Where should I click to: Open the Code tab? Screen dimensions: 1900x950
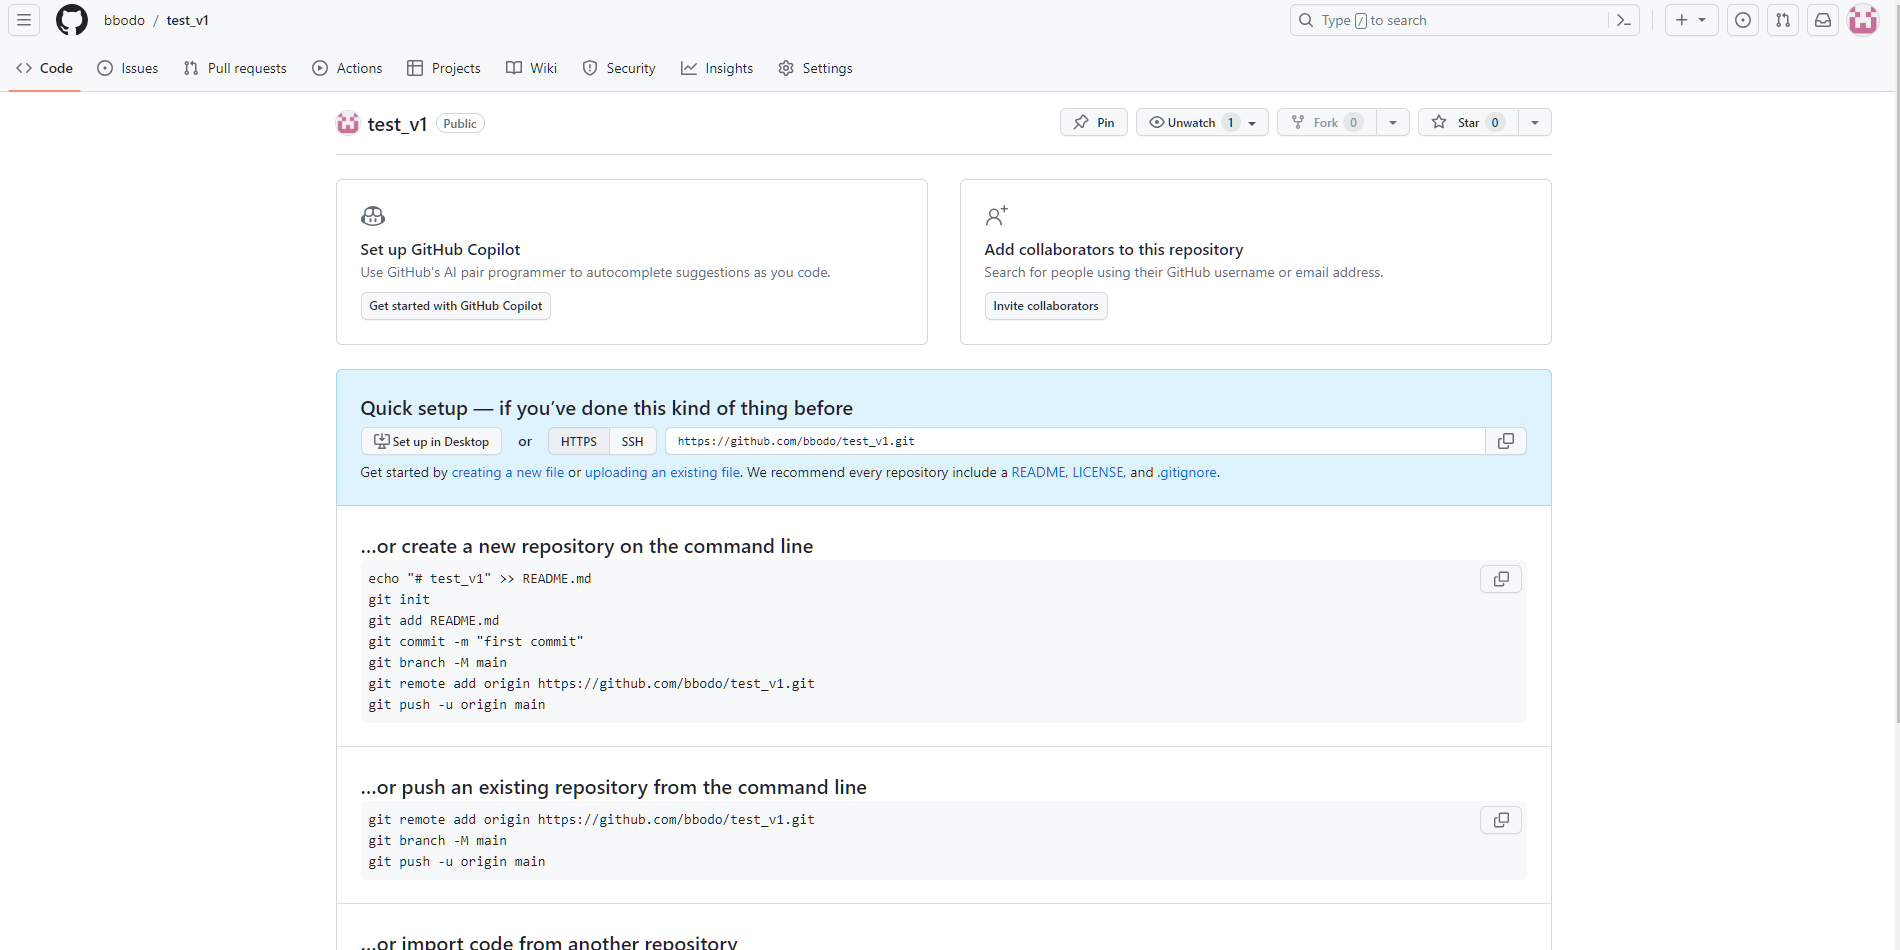coord(44,68)
